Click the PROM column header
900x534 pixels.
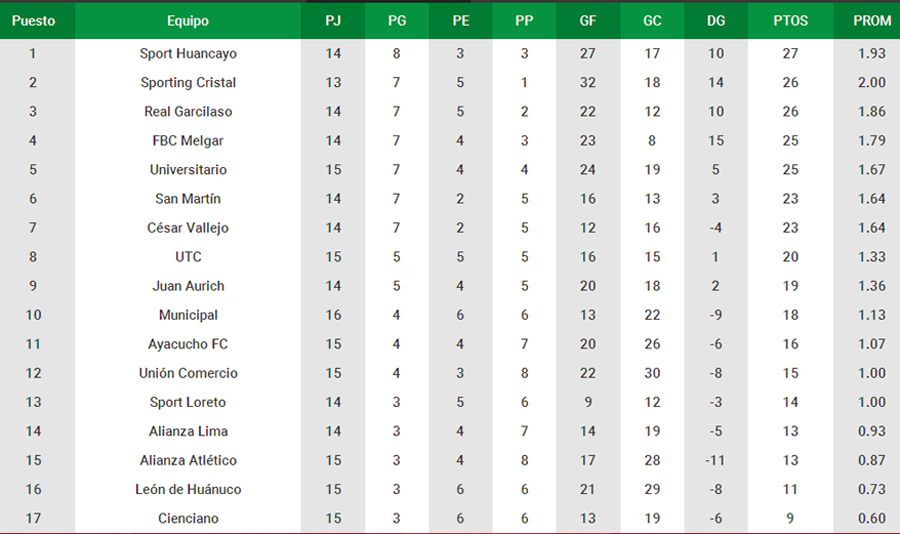pos(872,21)
